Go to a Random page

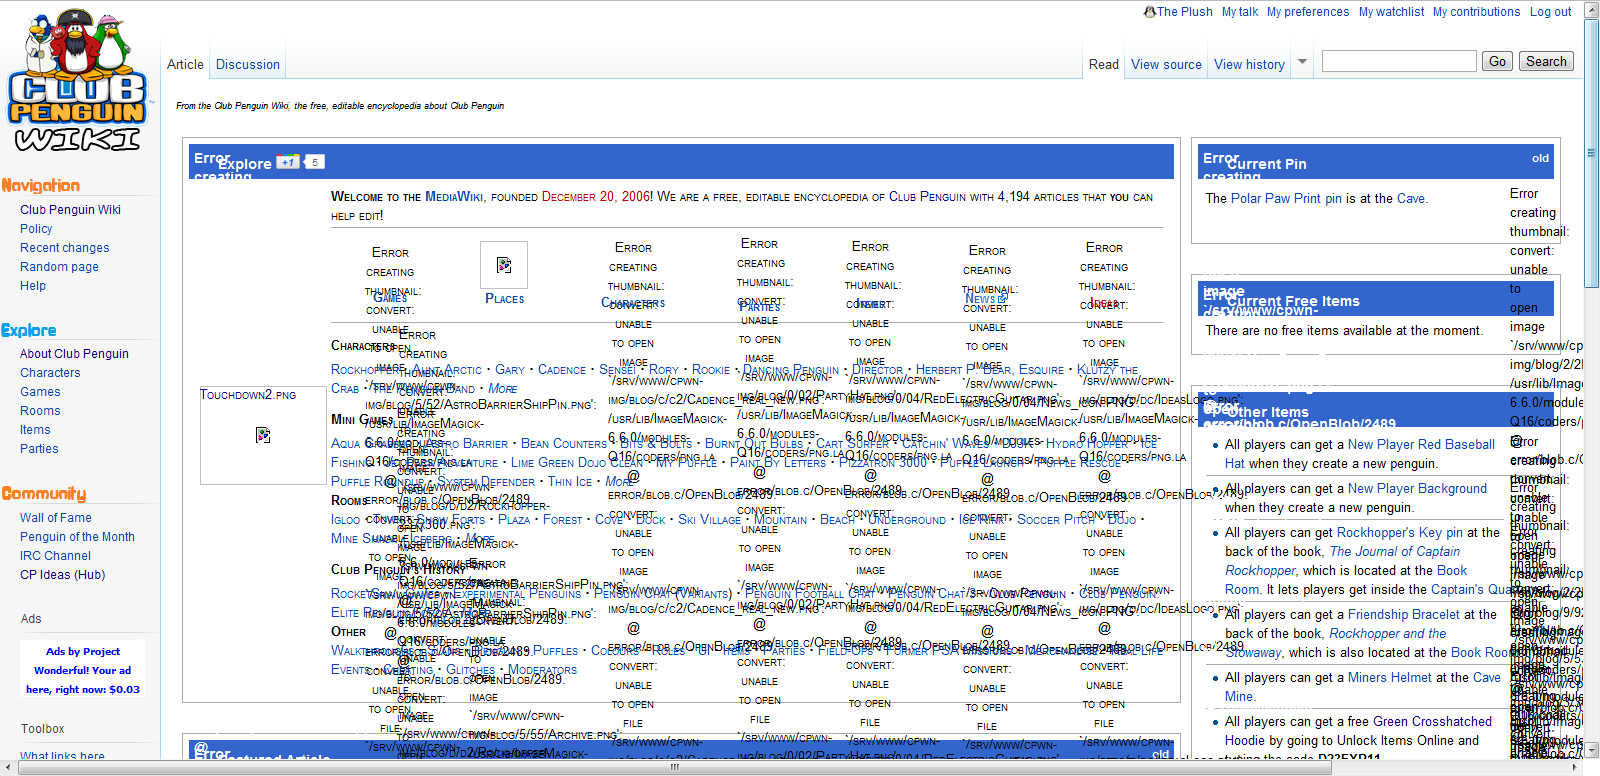pos(59,267)
